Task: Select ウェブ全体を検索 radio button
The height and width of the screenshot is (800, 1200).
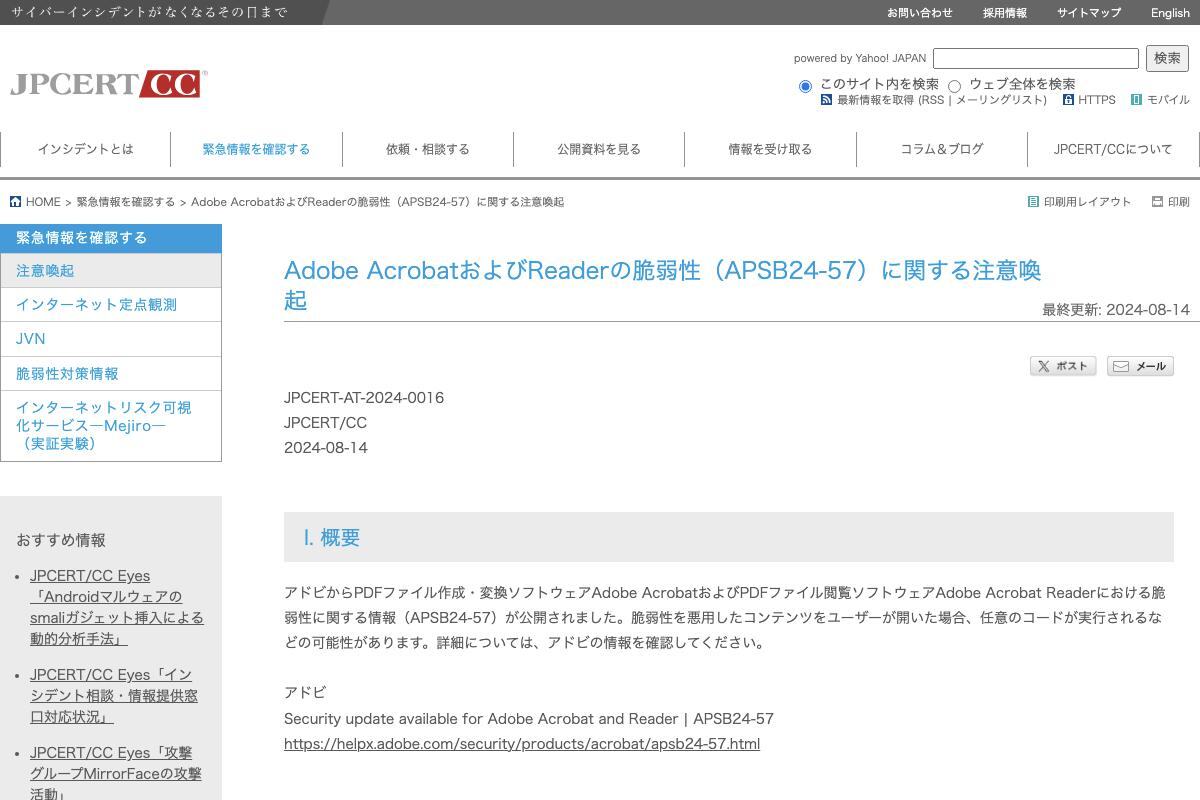Action: [954, 86]
